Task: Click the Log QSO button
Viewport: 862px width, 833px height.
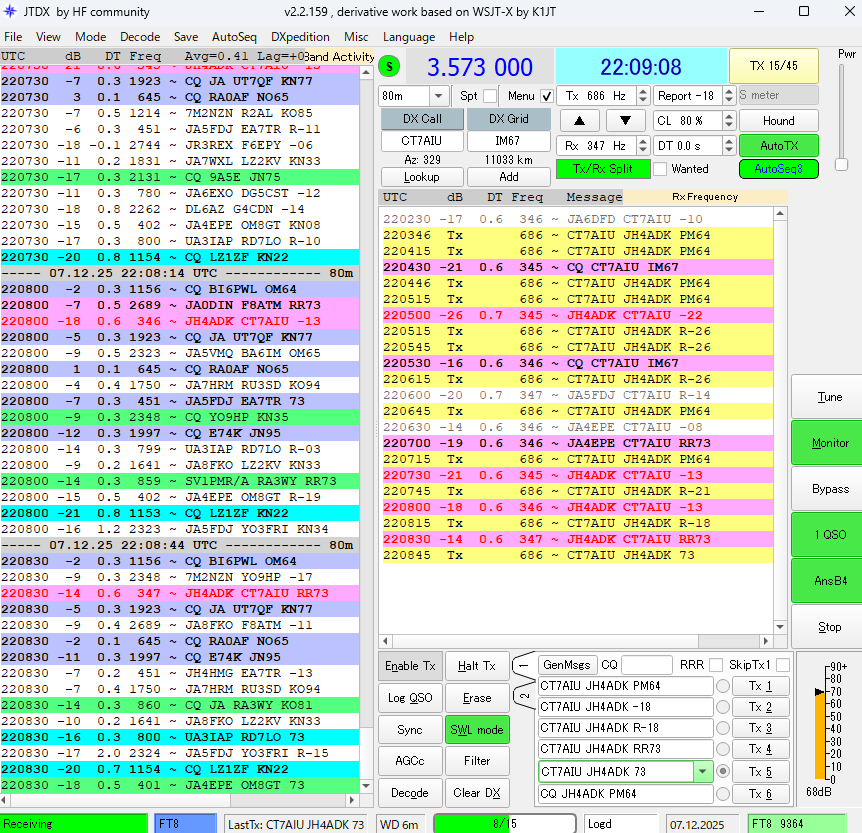Action: click(410, 697)
